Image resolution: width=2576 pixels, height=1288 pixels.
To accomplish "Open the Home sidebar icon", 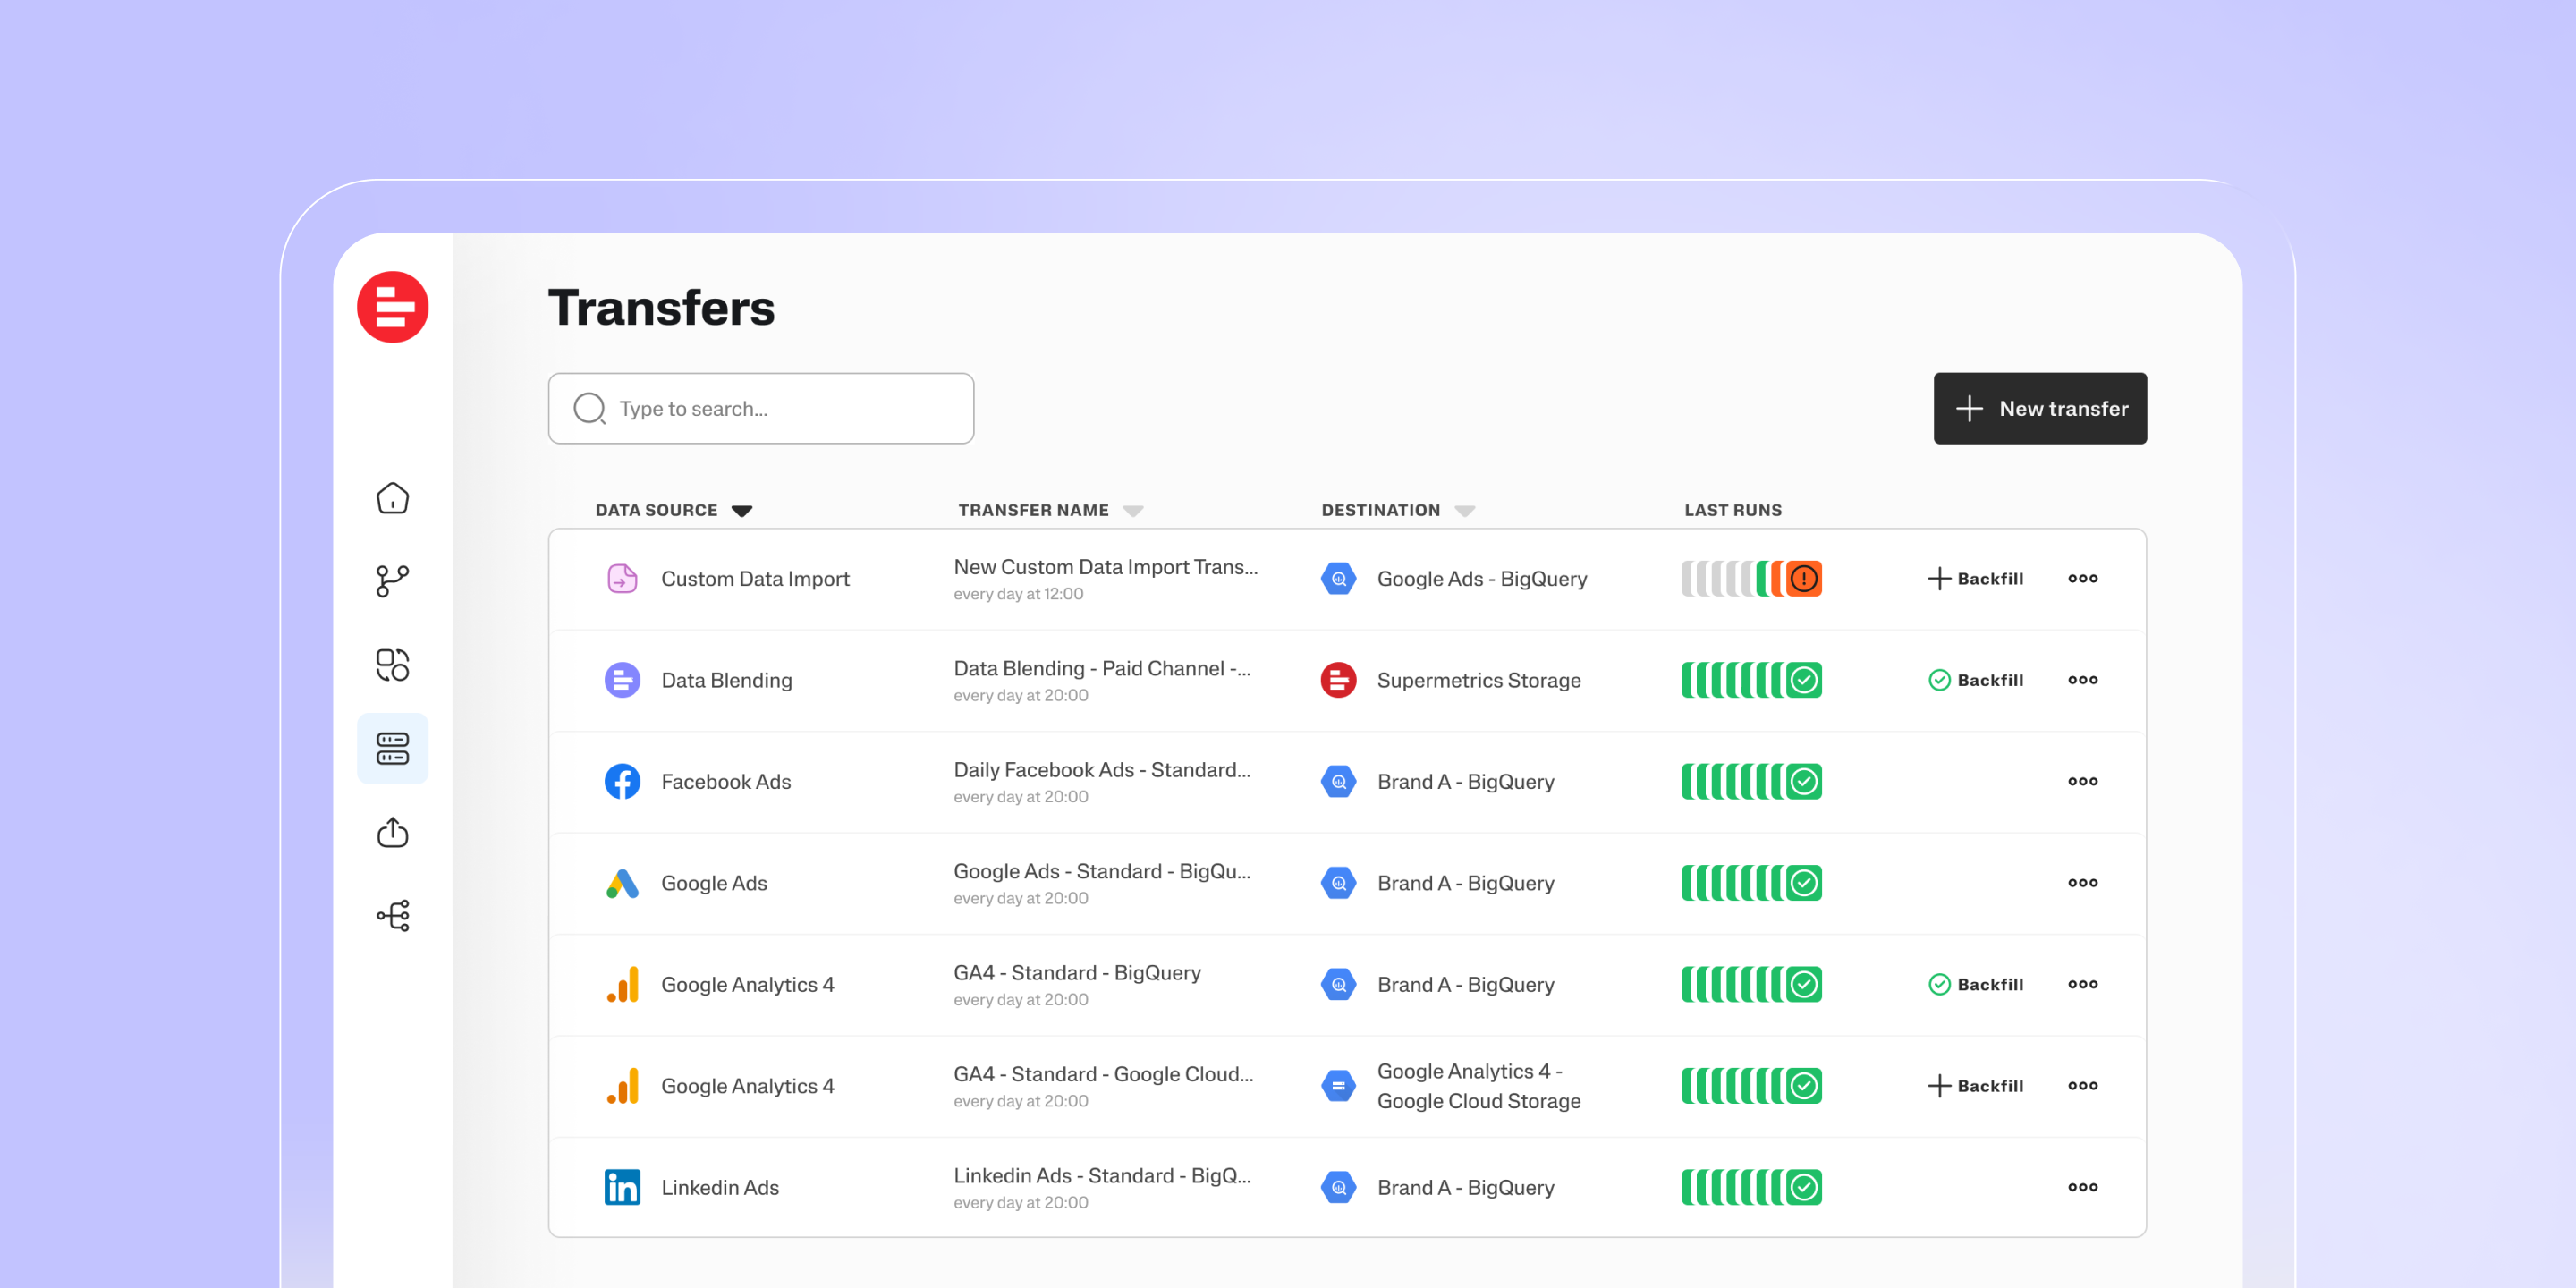I will click(392, 498).
